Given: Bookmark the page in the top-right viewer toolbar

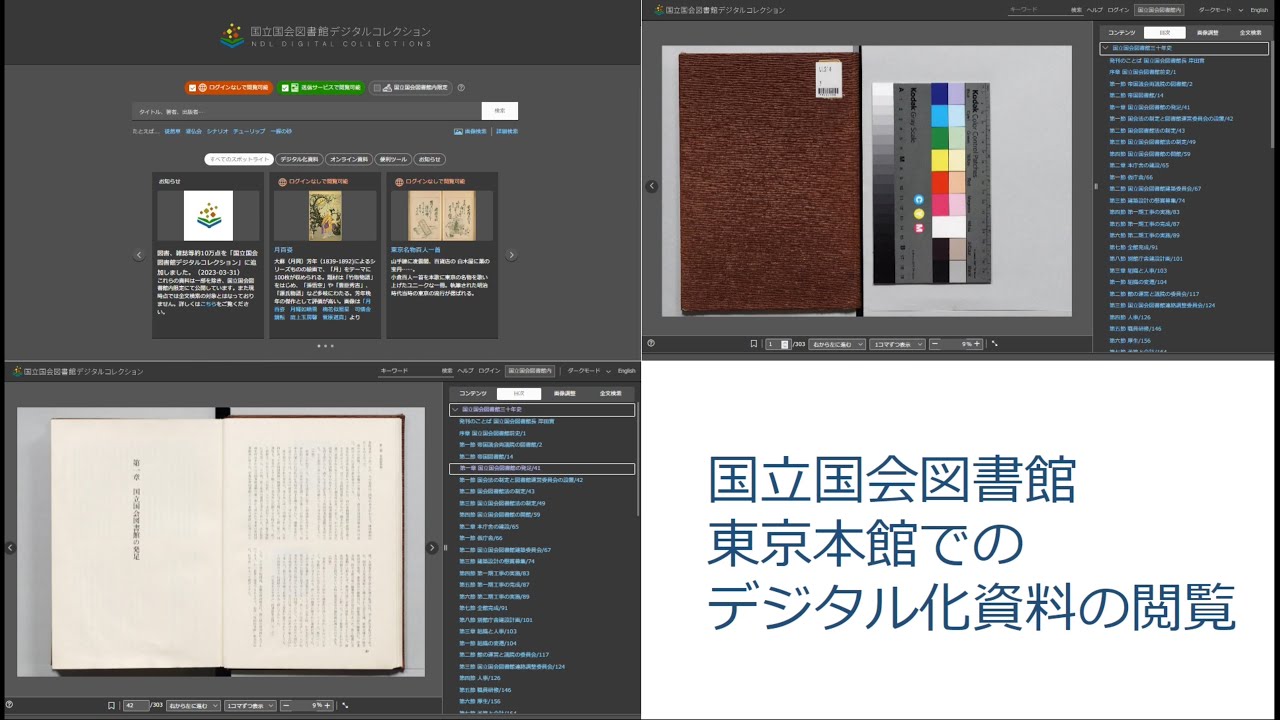Looking at the screenshot, I should [x=754, y=343].
